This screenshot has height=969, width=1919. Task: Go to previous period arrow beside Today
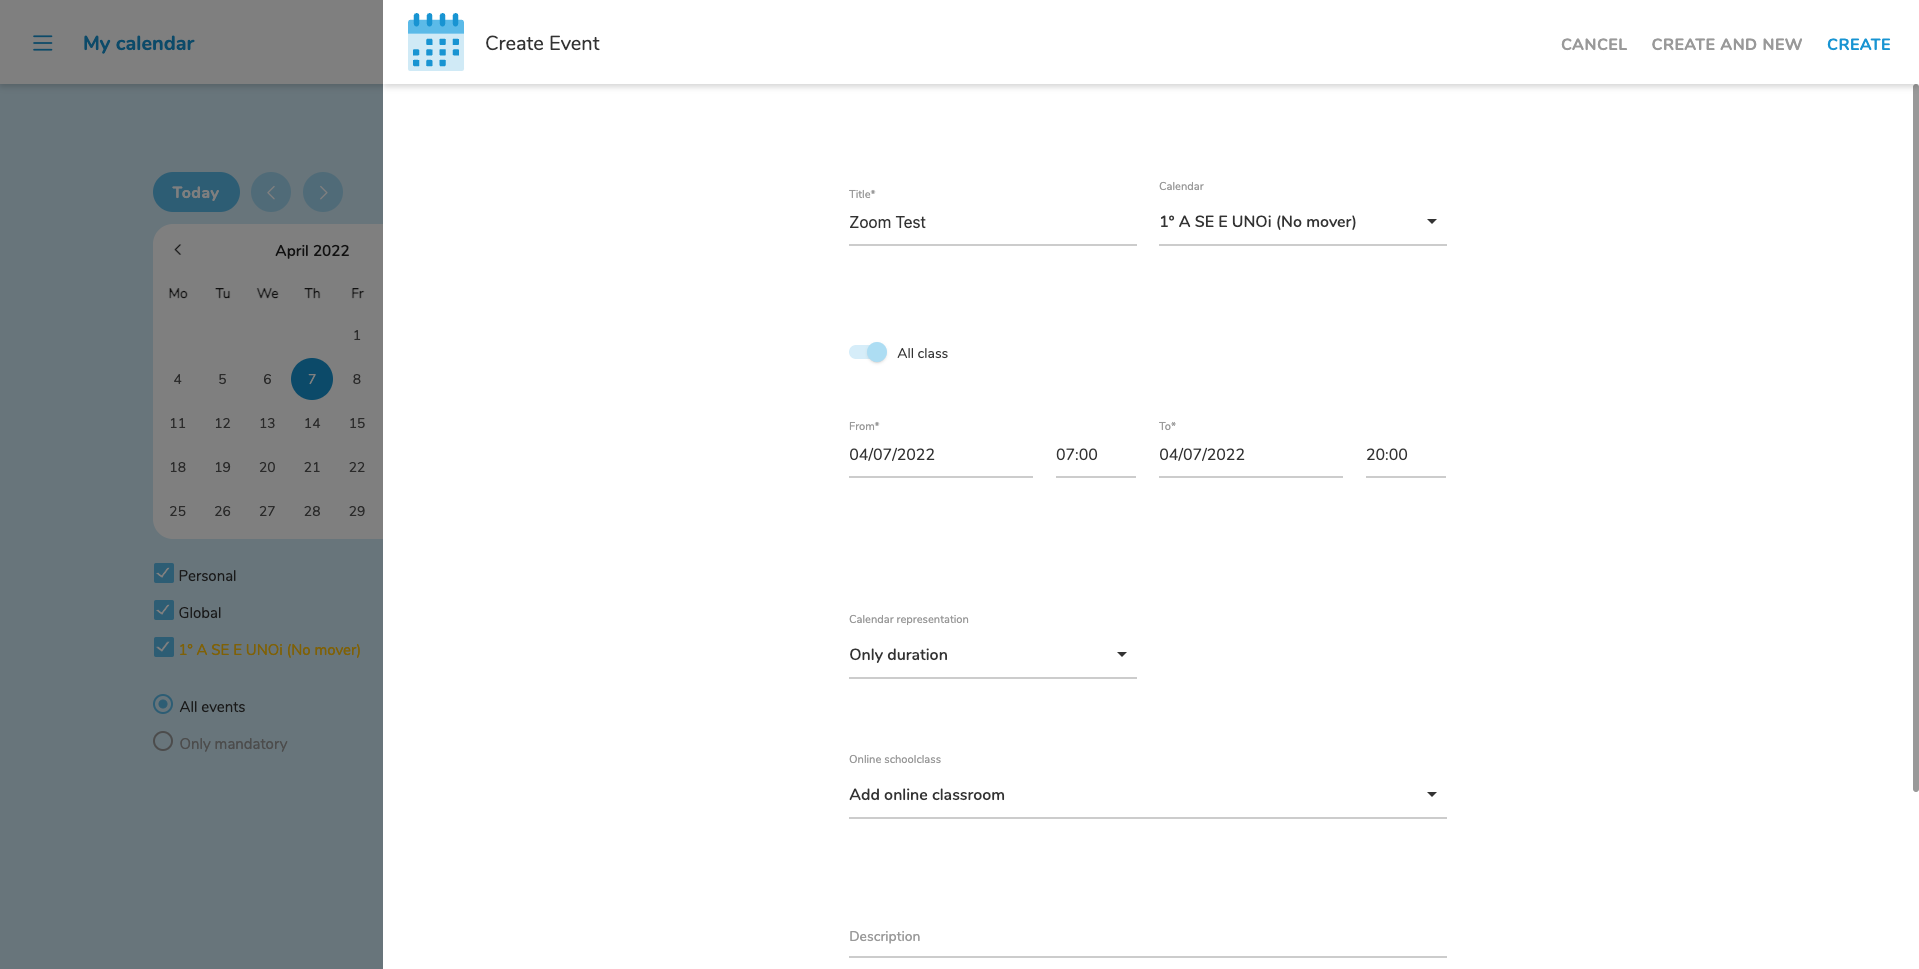click(271, 192)
